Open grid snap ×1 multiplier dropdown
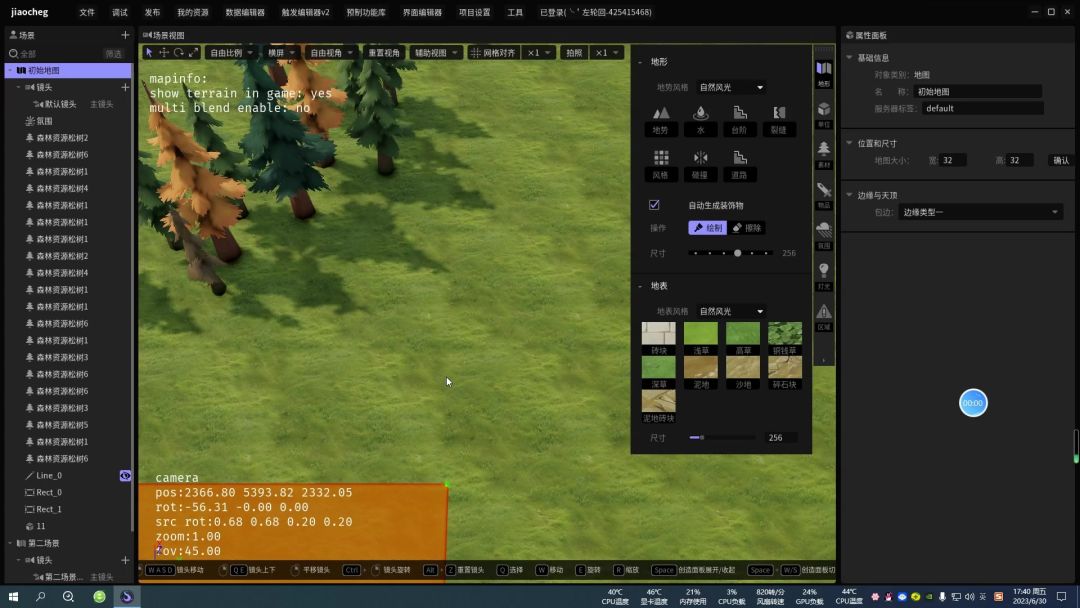This screenshot has height=608, width=1080. pos(539,52)
